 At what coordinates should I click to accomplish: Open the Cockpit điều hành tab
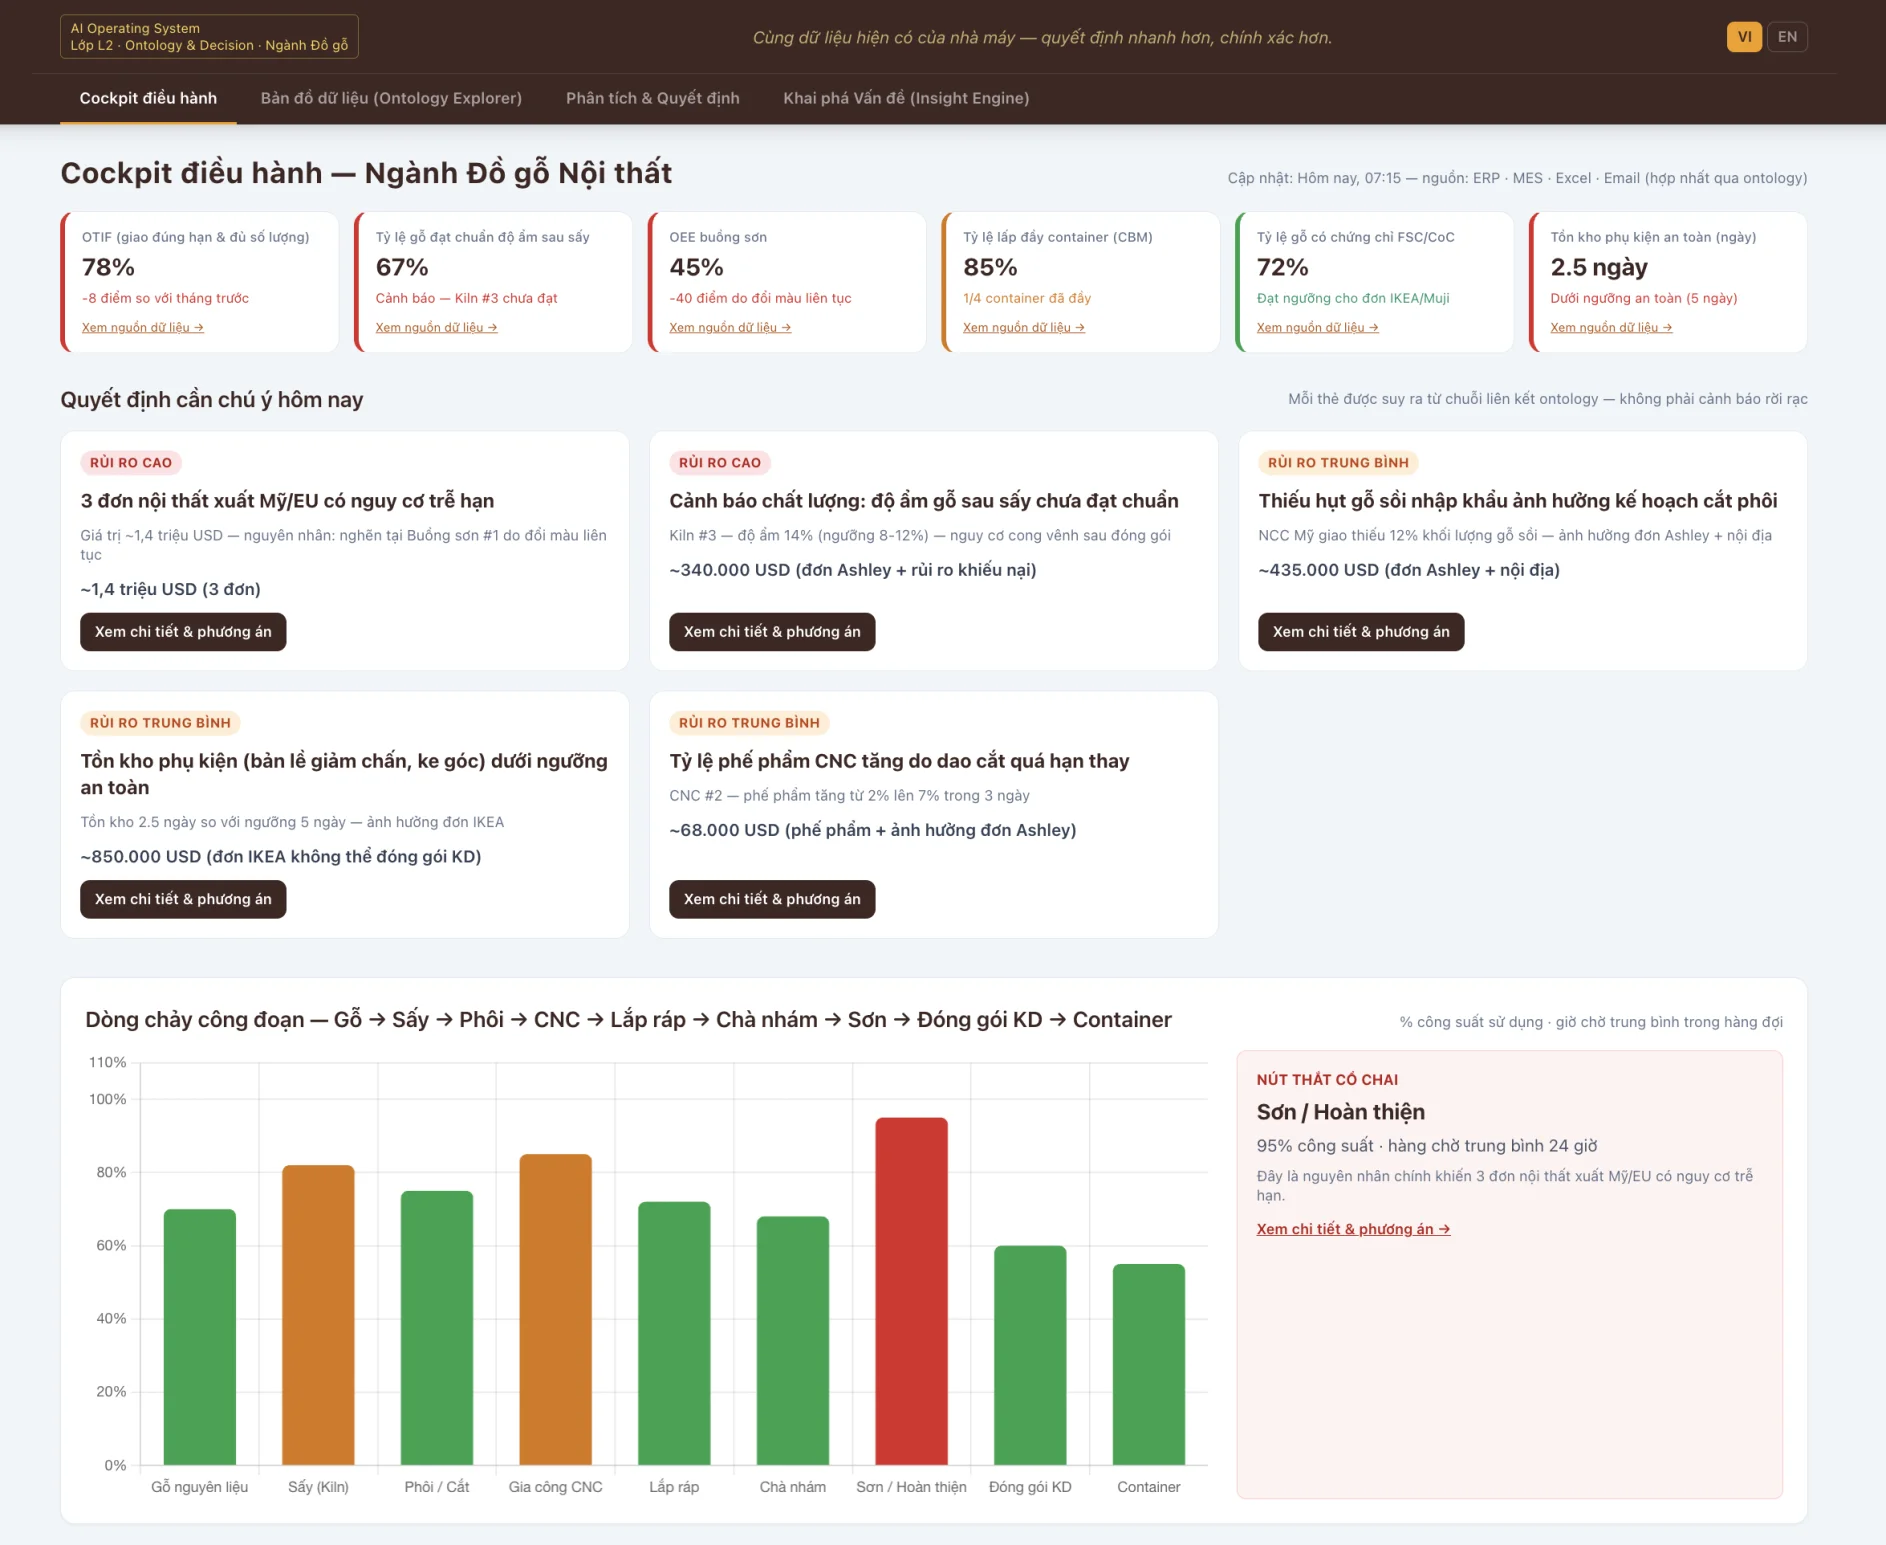tap(148, 98)
